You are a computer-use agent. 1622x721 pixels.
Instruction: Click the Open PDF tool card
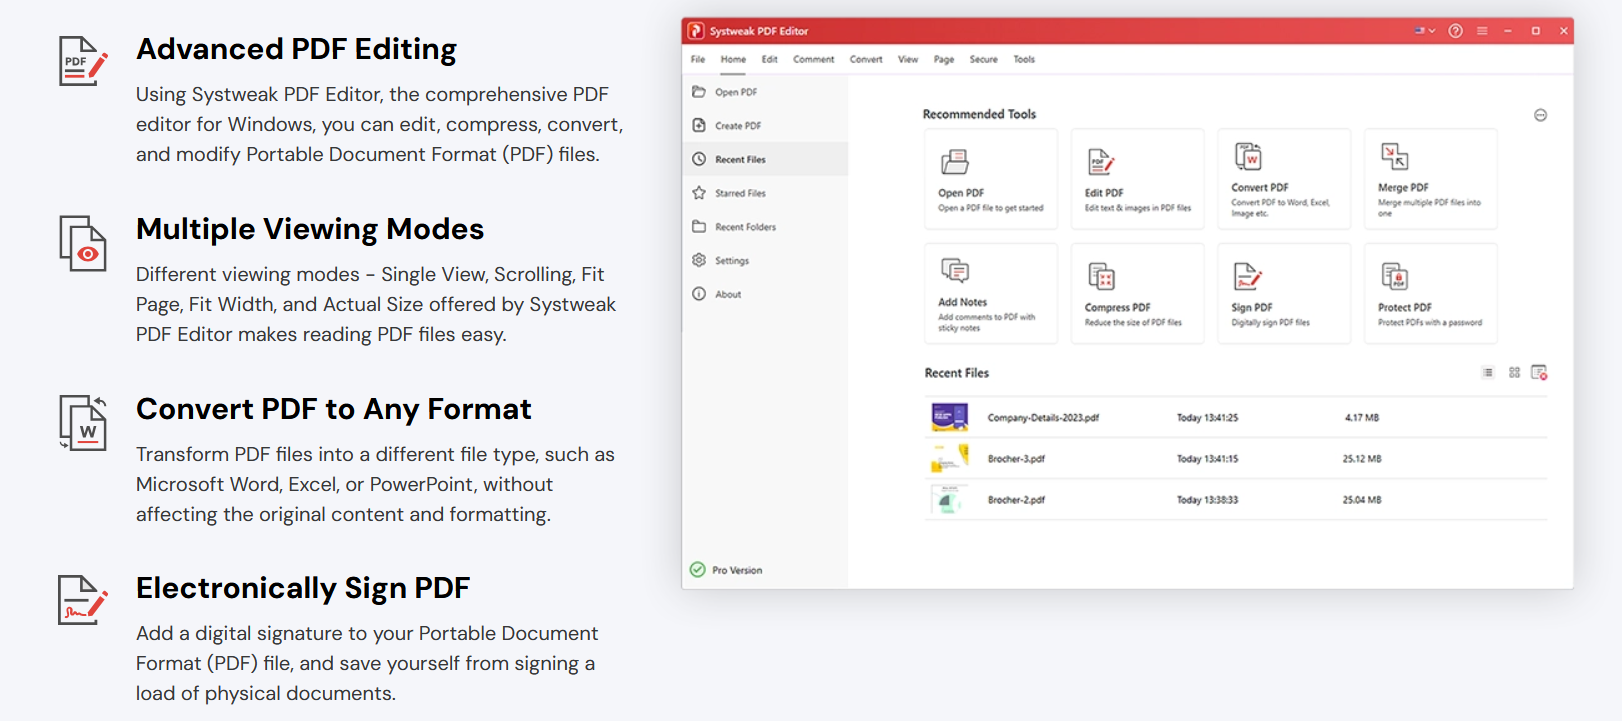coord(991,179)
